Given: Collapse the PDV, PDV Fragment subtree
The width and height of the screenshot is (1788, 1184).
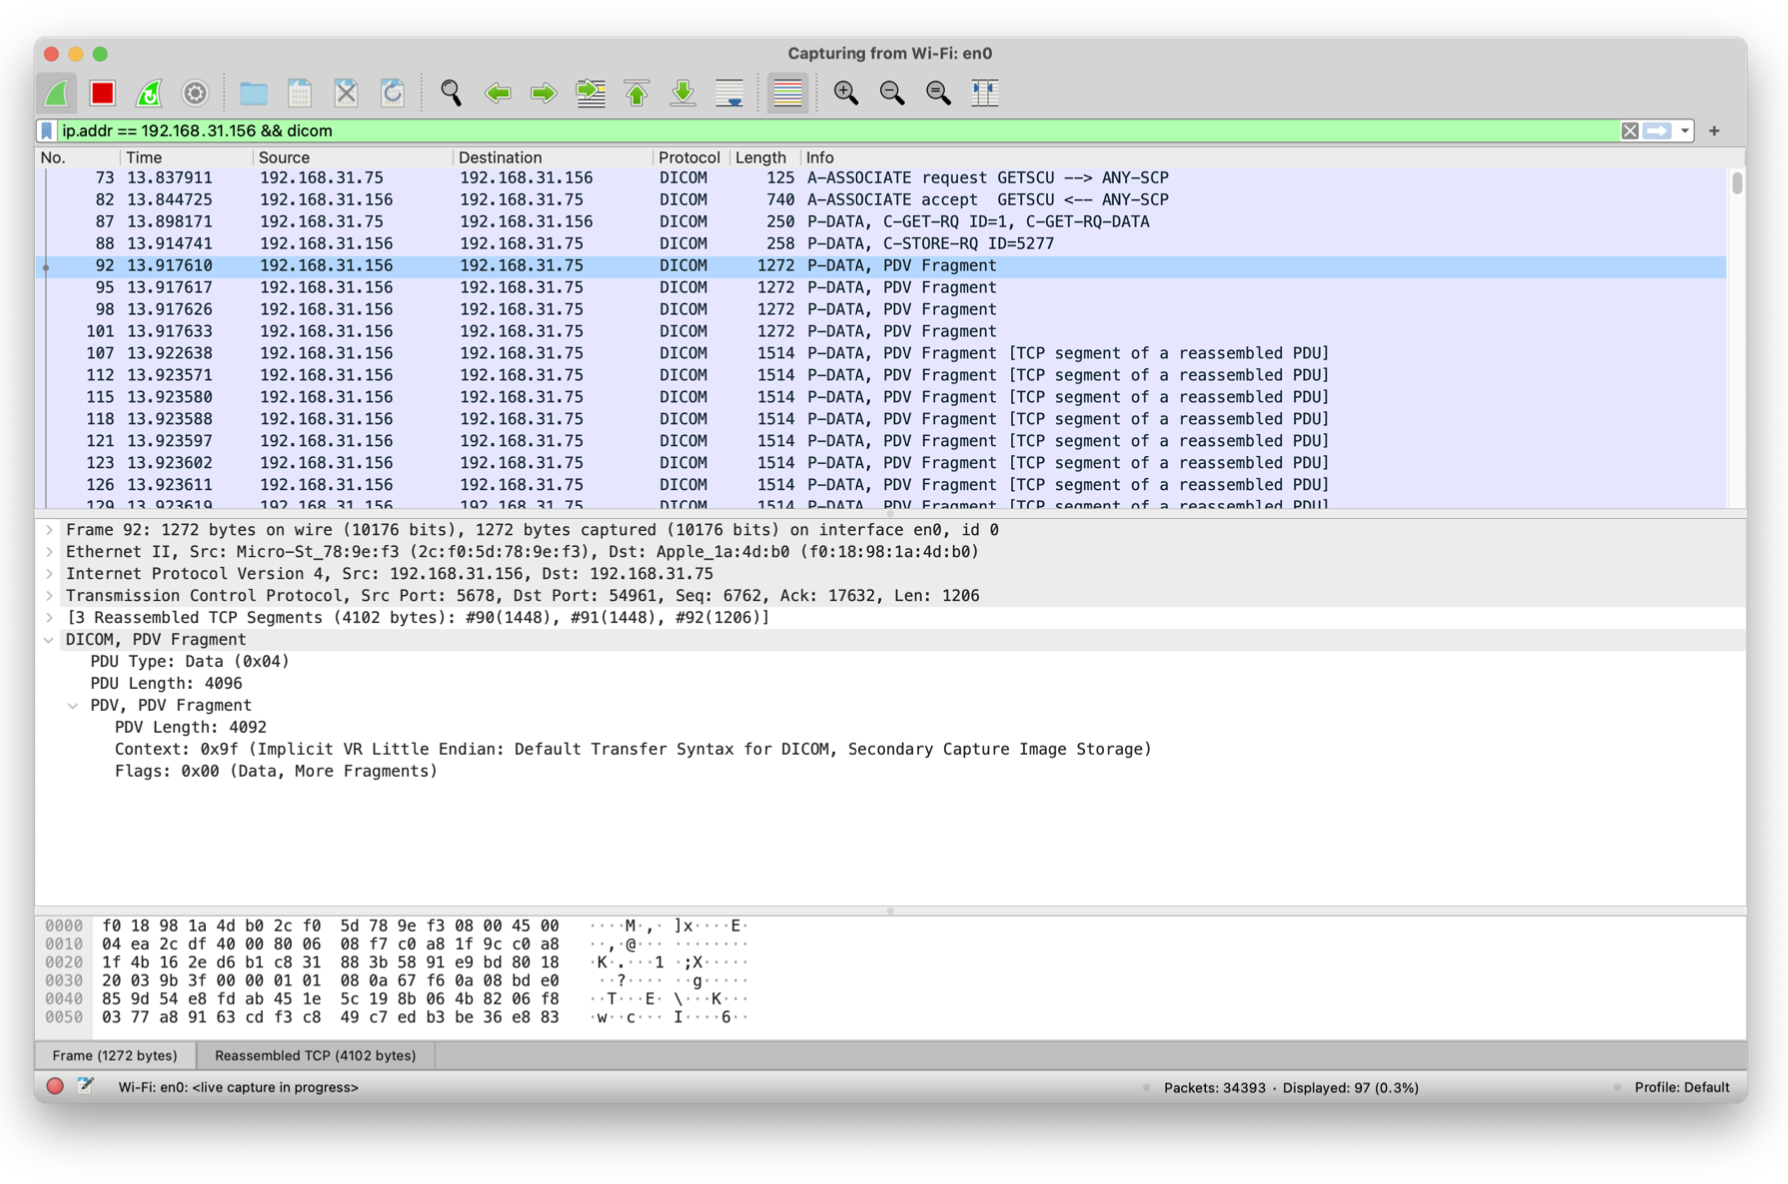Looking at the screenshot, I should 73,705.
